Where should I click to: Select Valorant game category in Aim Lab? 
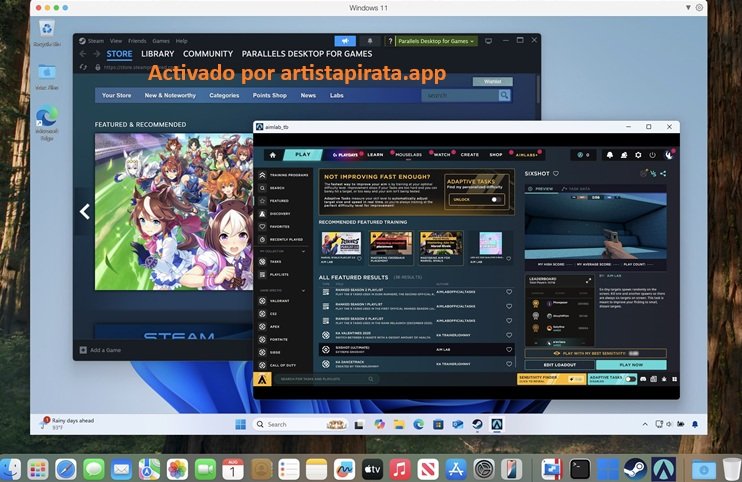pyautogui.click(x=274, y=301)
